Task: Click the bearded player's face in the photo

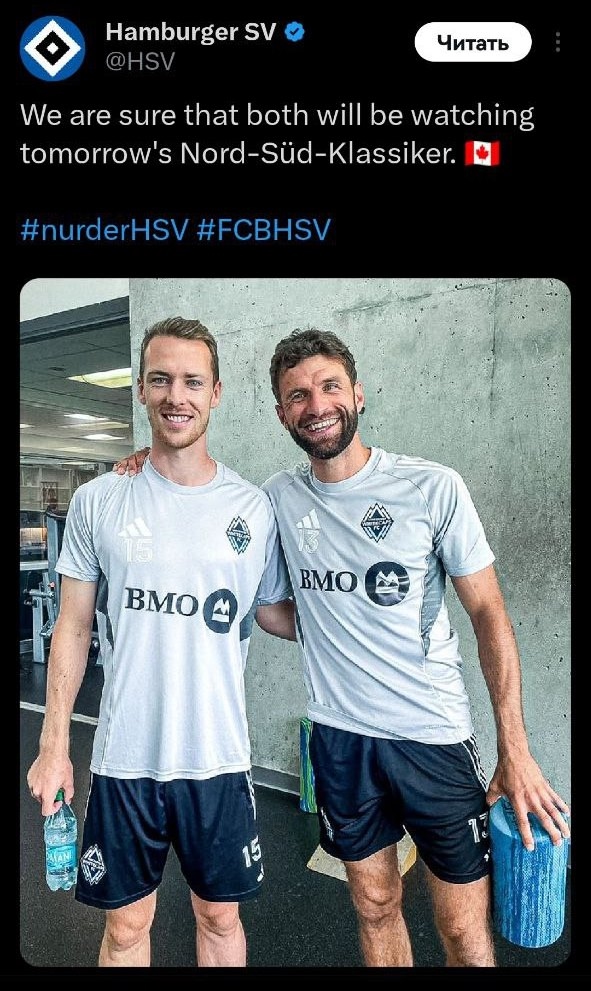Action: click(322, 406)
